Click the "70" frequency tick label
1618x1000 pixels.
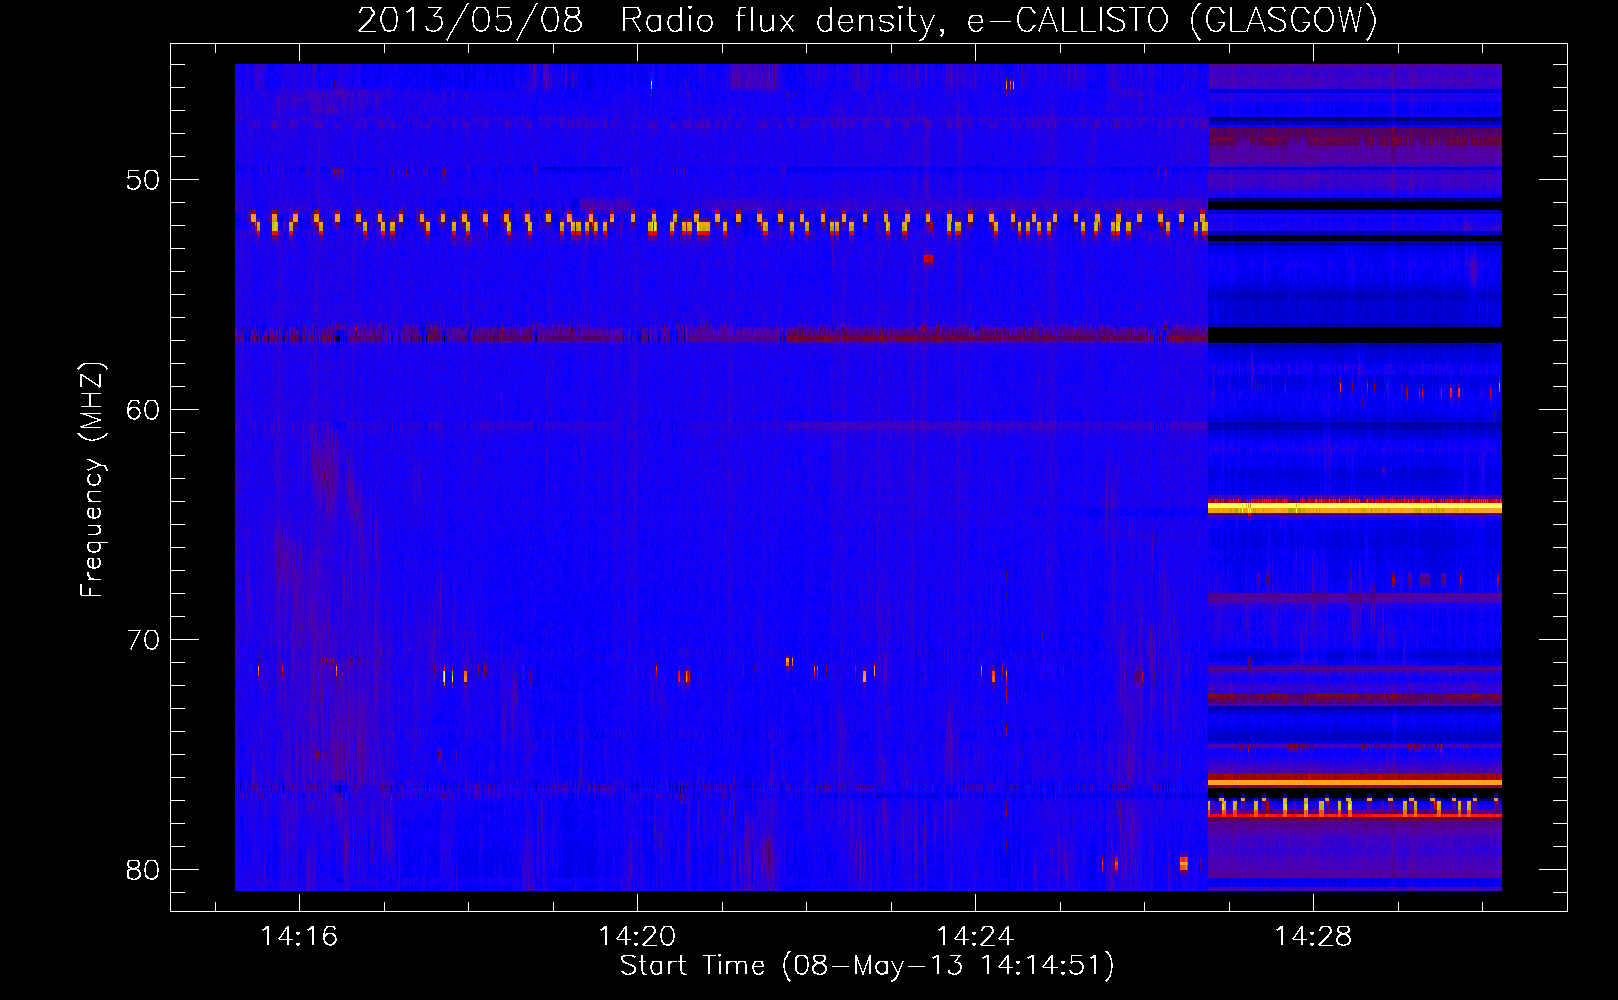pos(144,640)
